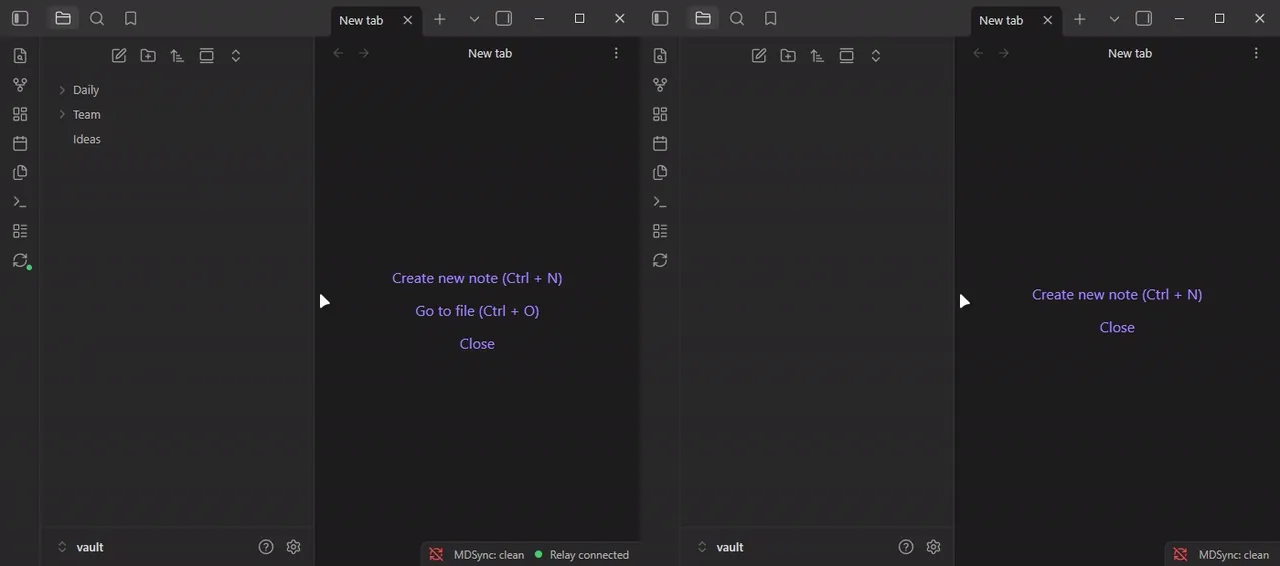The height and width of the screenshot is (566, 1280).
Task: Open quick switcher icon in left window ribbon
Action: (20, 56)
